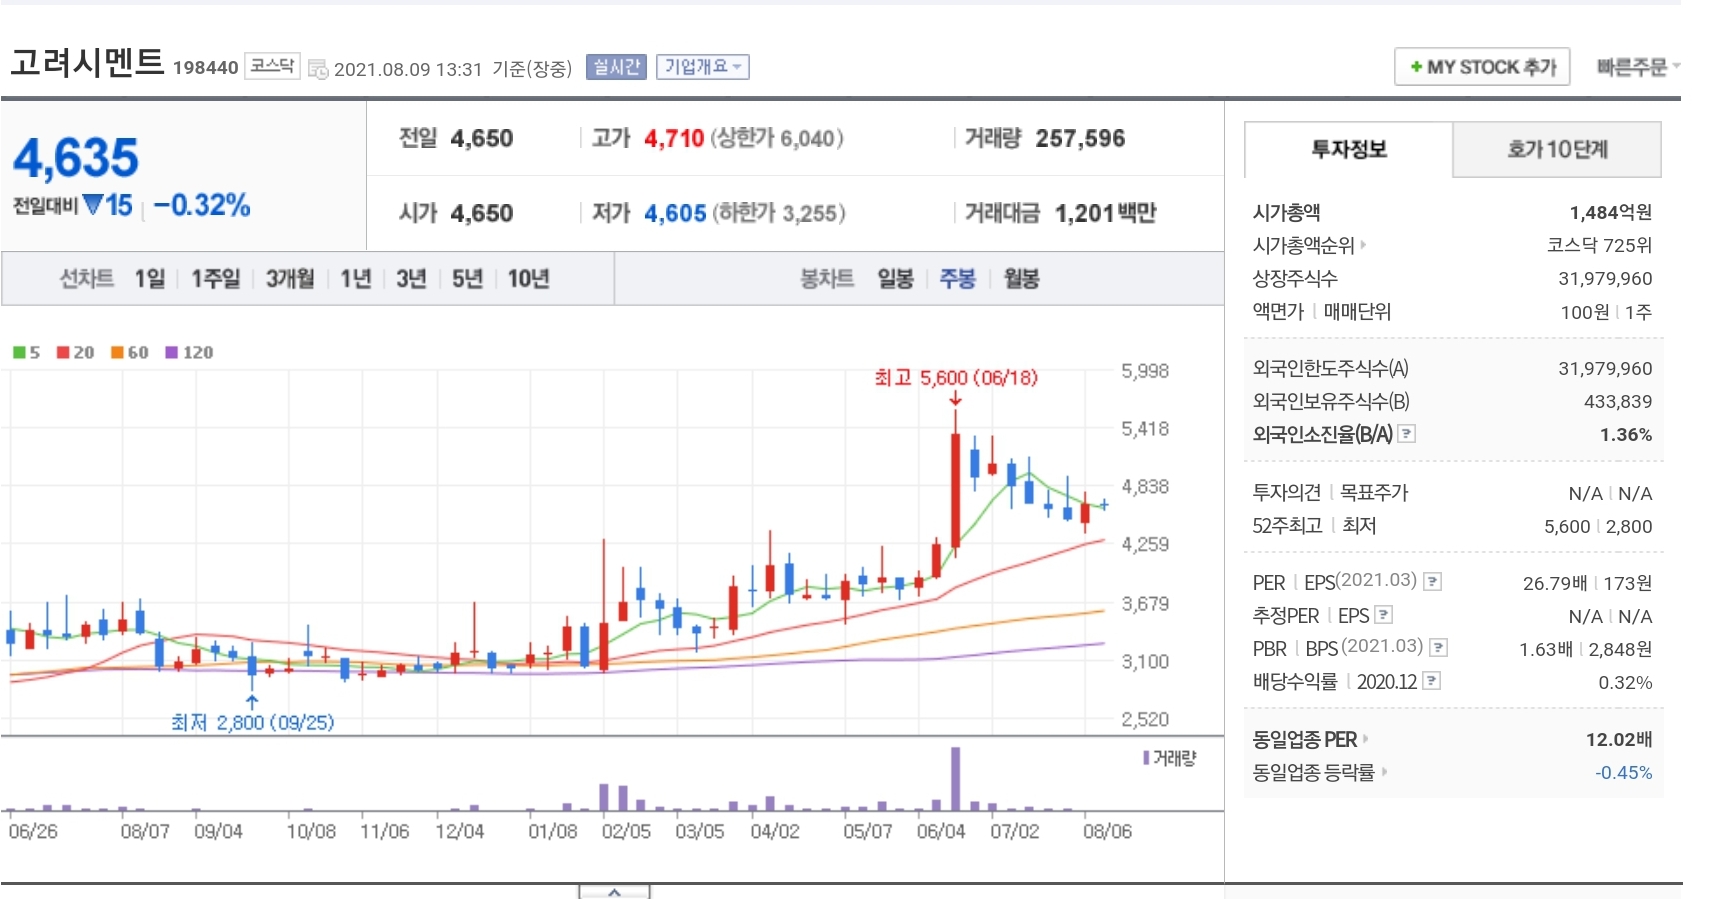
Task: Click the 코스닥 market badge
Action: point(272,66)
